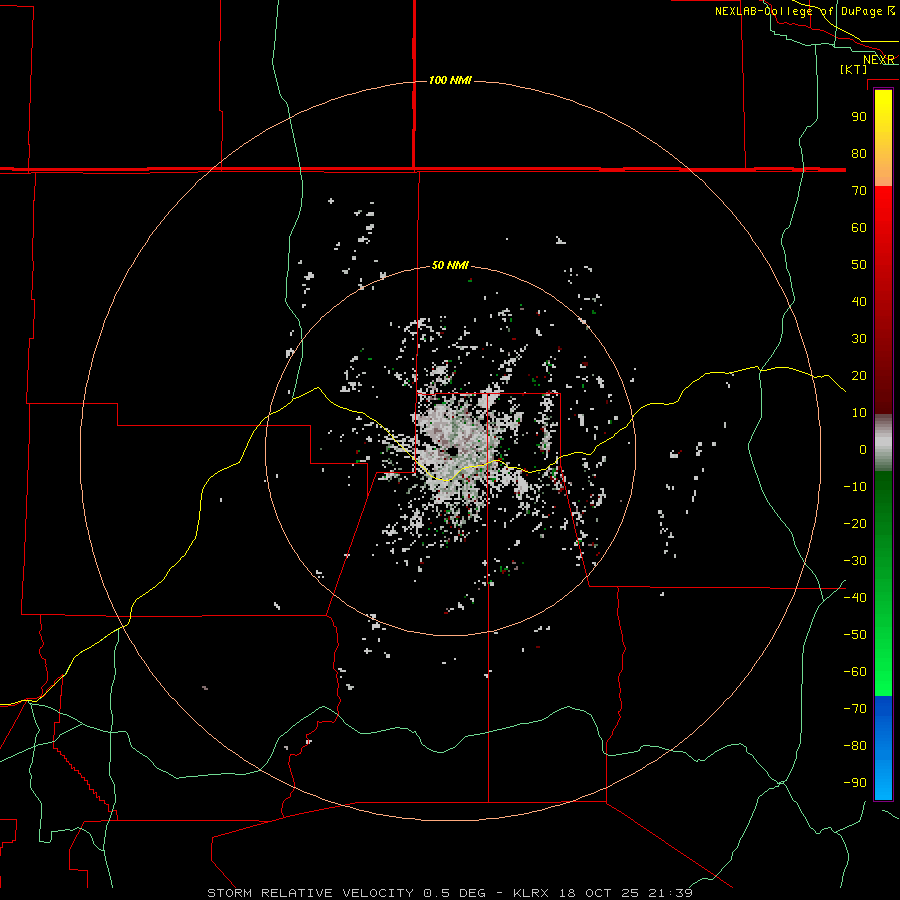Click the 60 value on the velocity scale
This screenshot has height=900, width=900.
click(x=859, y=228)
